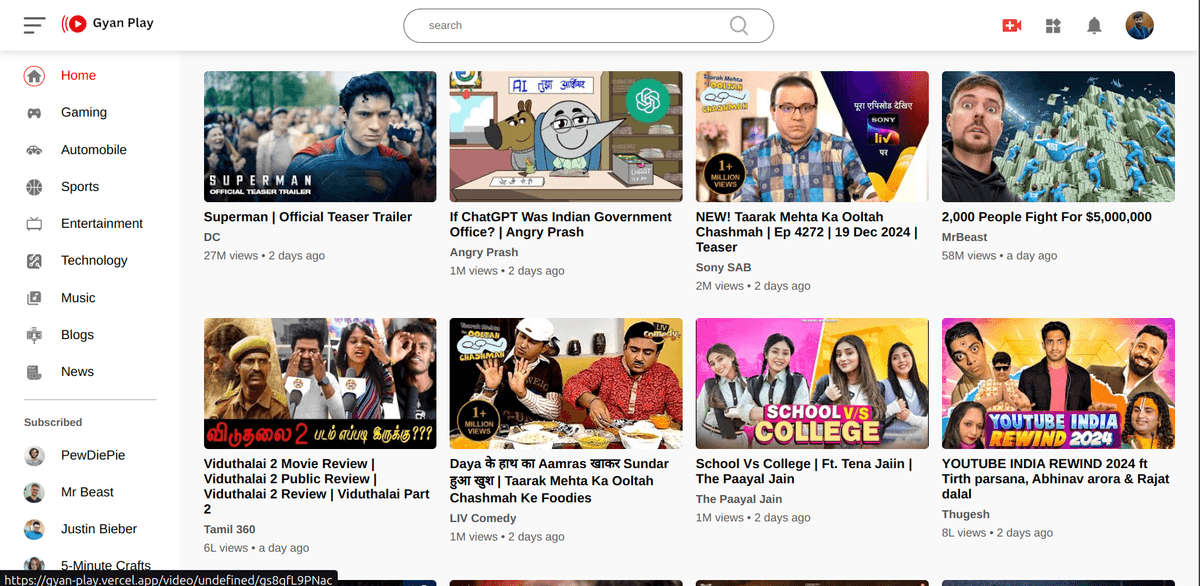Select the Sports basketball icon

[34, 187]
